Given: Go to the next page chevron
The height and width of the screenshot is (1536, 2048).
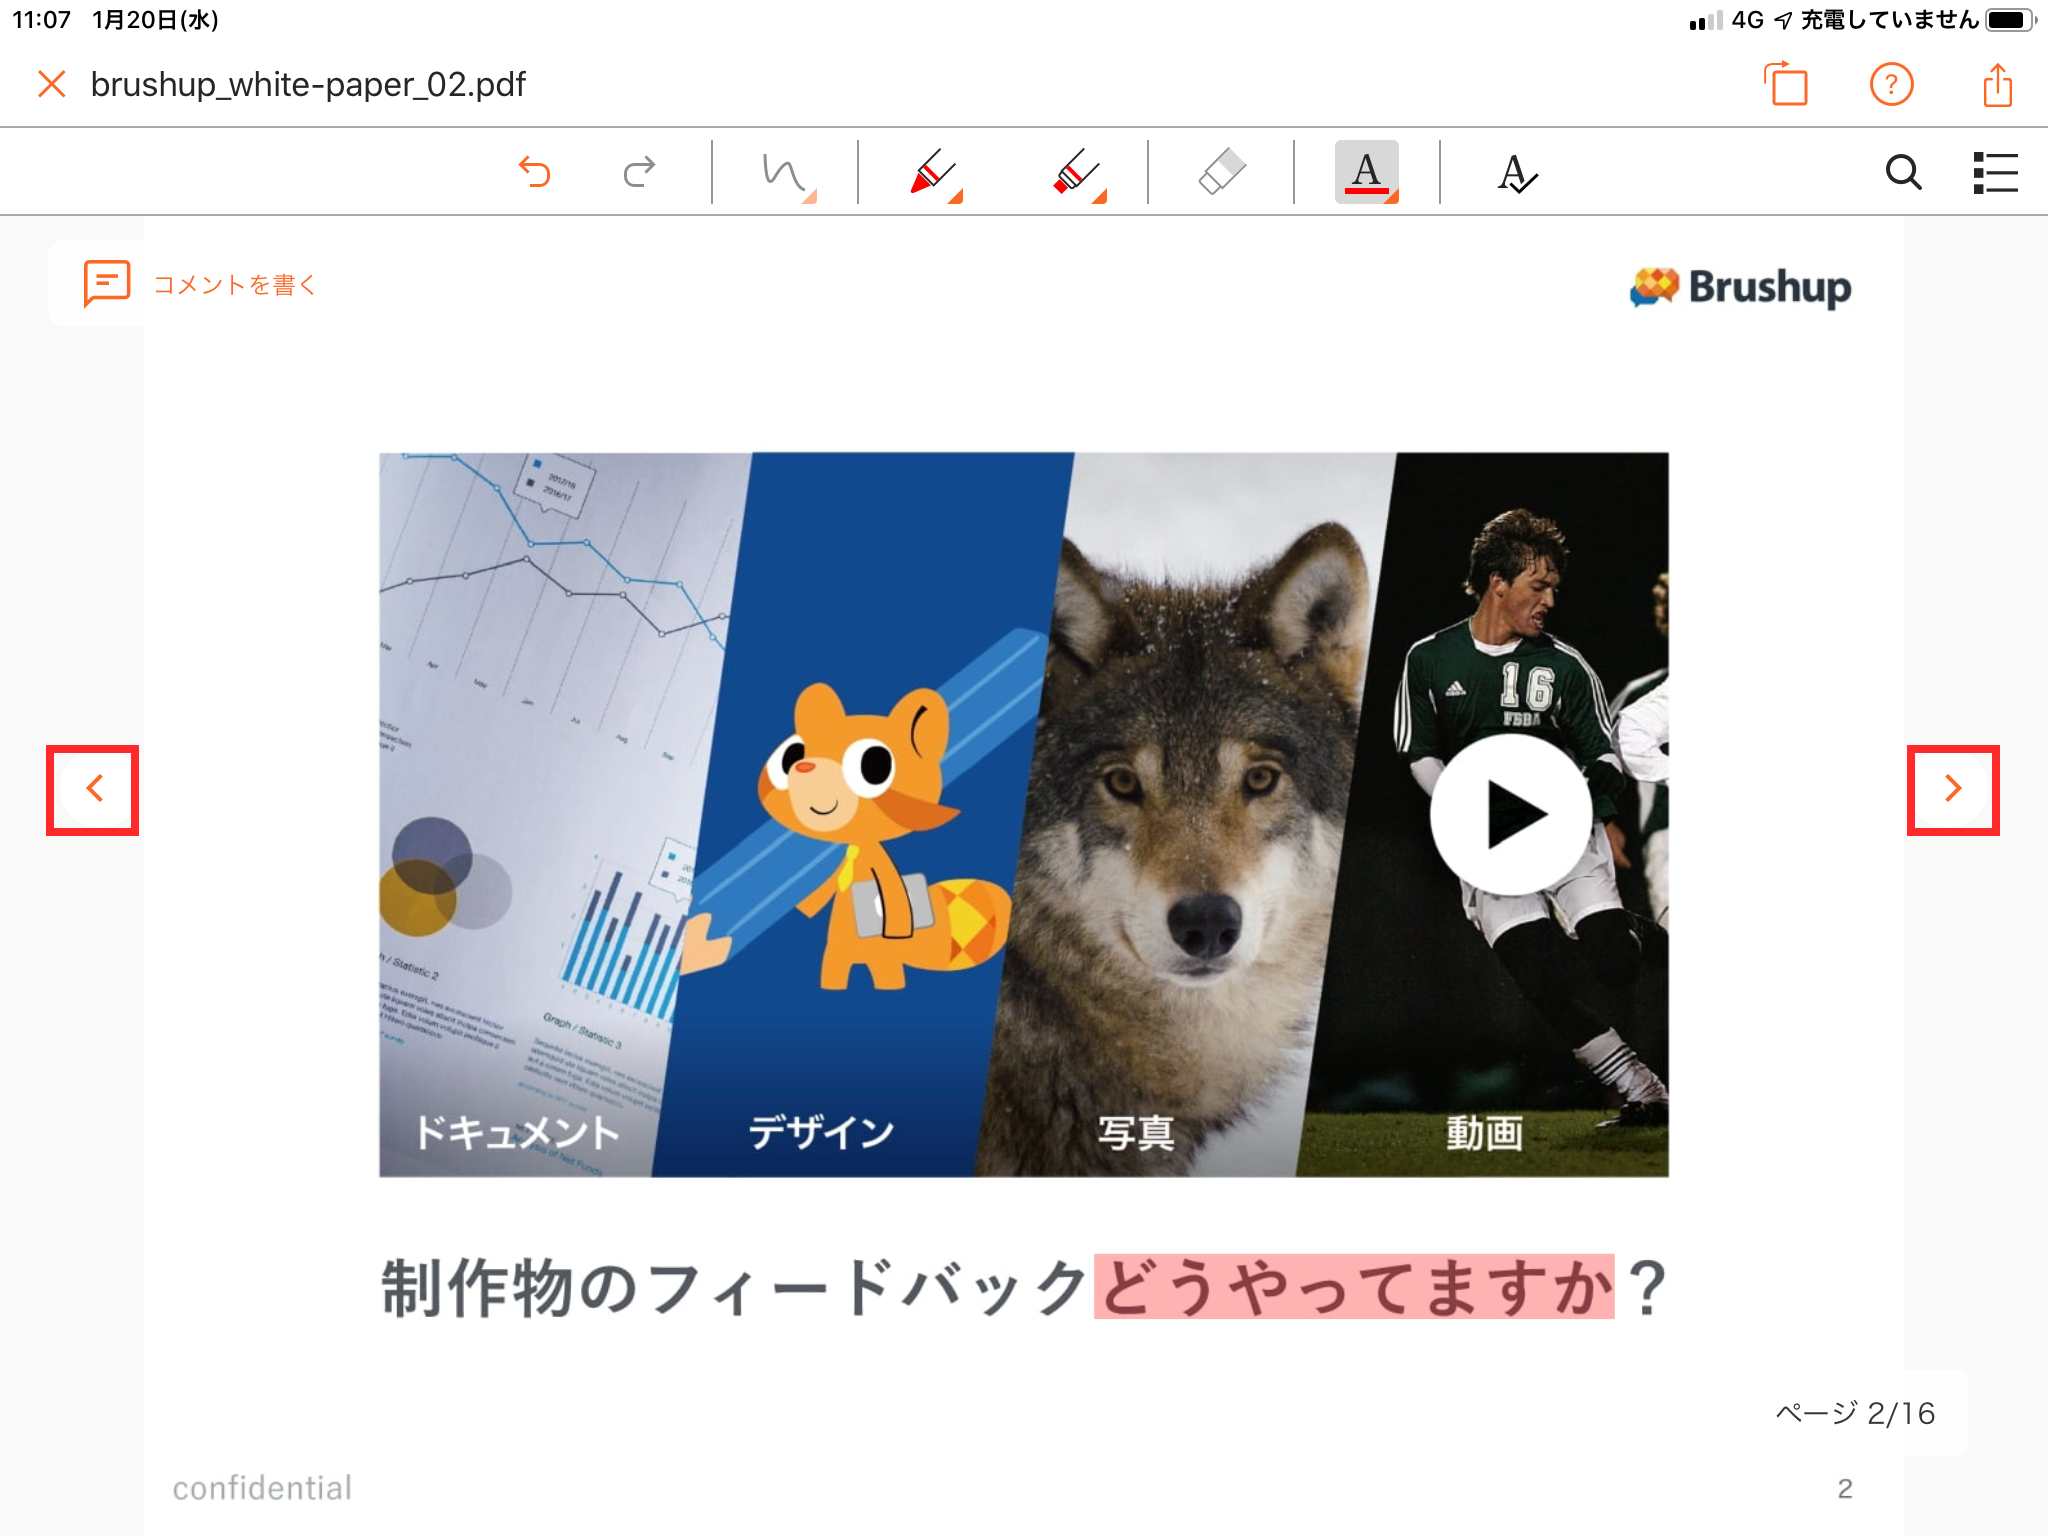Looking at the screenshot, I should (x=1952, y=789).
